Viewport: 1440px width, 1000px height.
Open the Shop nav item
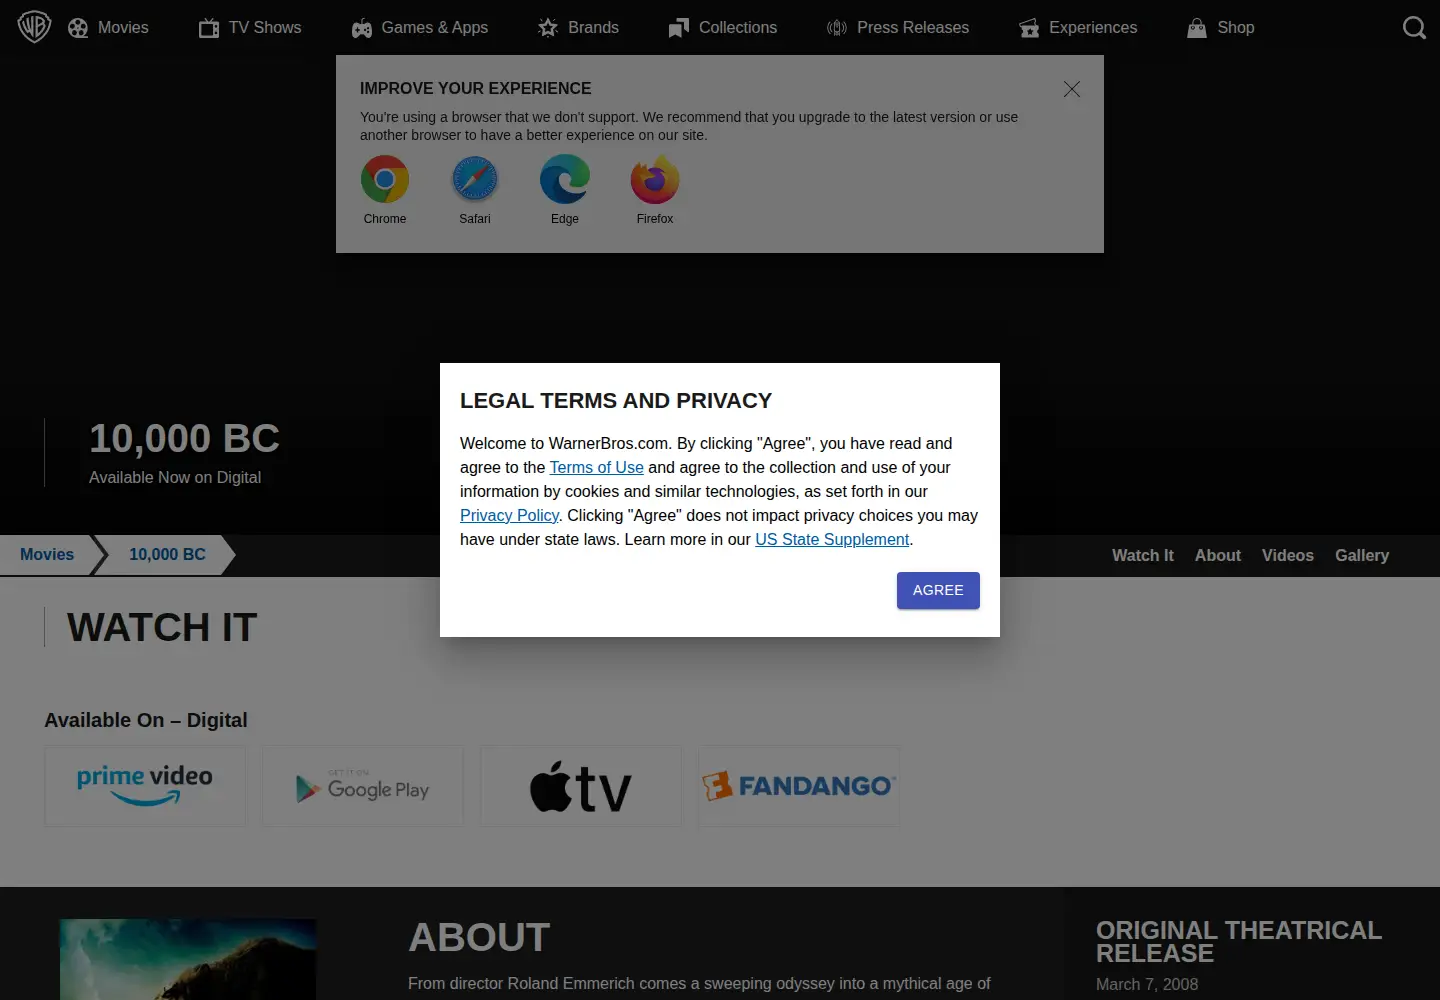coord(1221,28)
